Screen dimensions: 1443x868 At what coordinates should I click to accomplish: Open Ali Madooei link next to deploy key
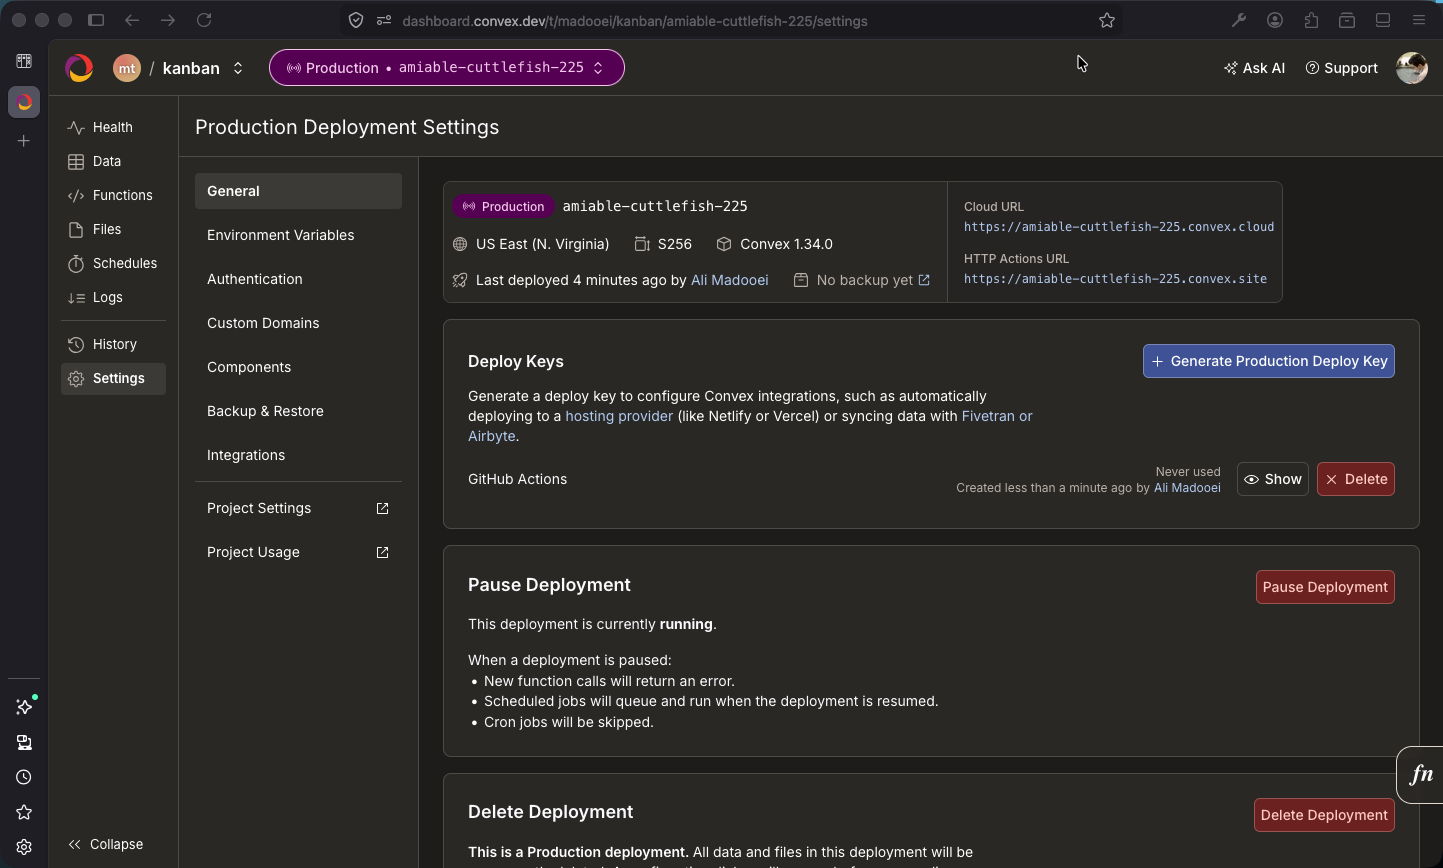1187,488
